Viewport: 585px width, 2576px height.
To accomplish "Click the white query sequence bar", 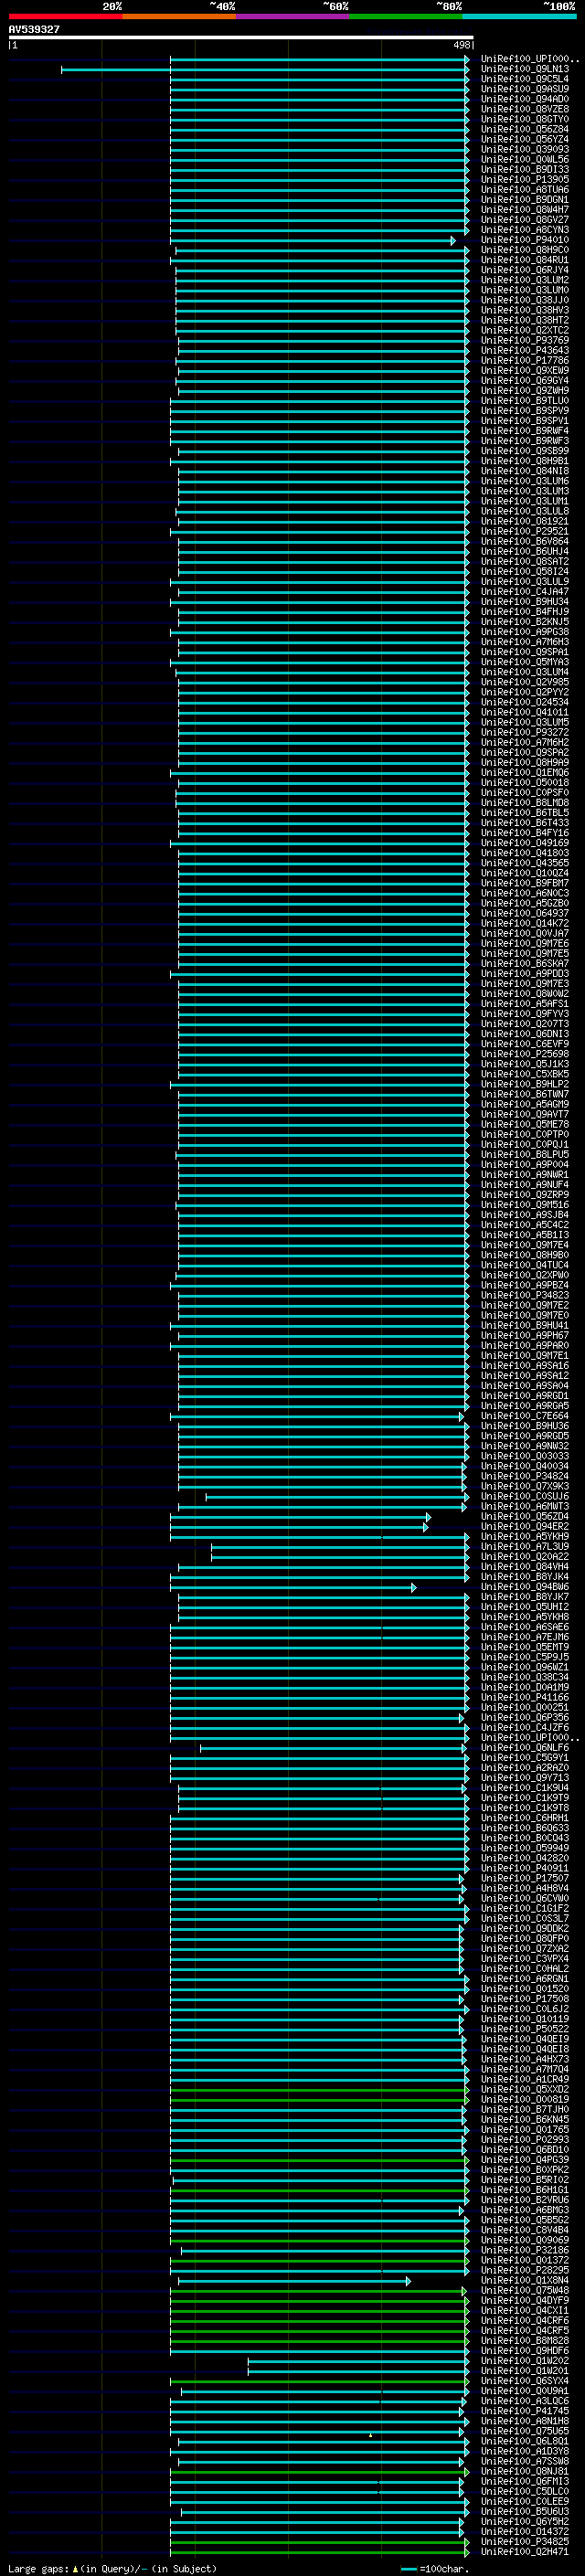I will [x=241, y=38].
